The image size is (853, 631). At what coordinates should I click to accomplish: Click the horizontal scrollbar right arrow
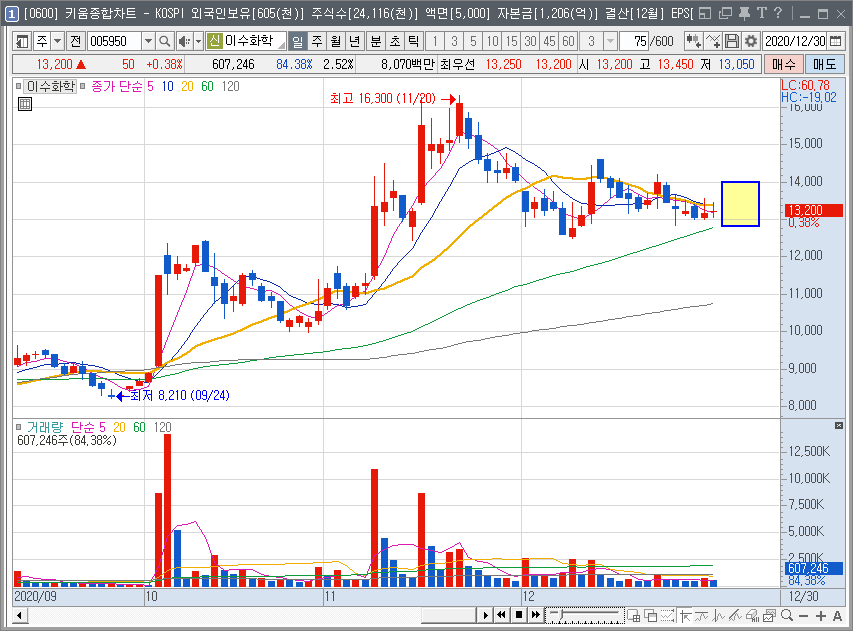485,615
